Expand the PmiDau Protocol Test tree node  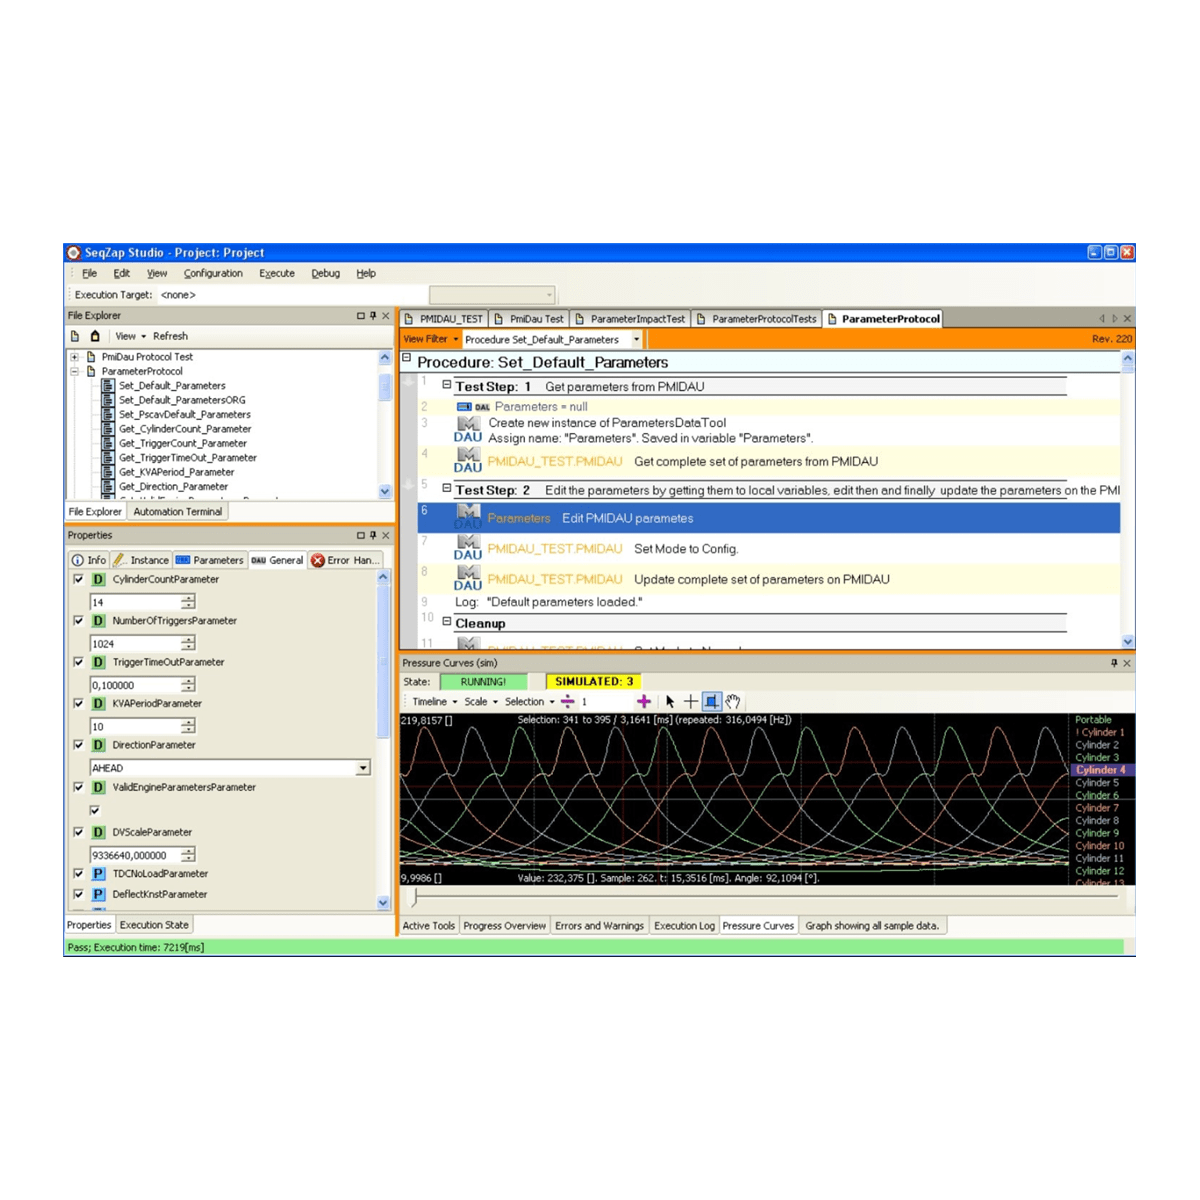click(x=74, y=357)
